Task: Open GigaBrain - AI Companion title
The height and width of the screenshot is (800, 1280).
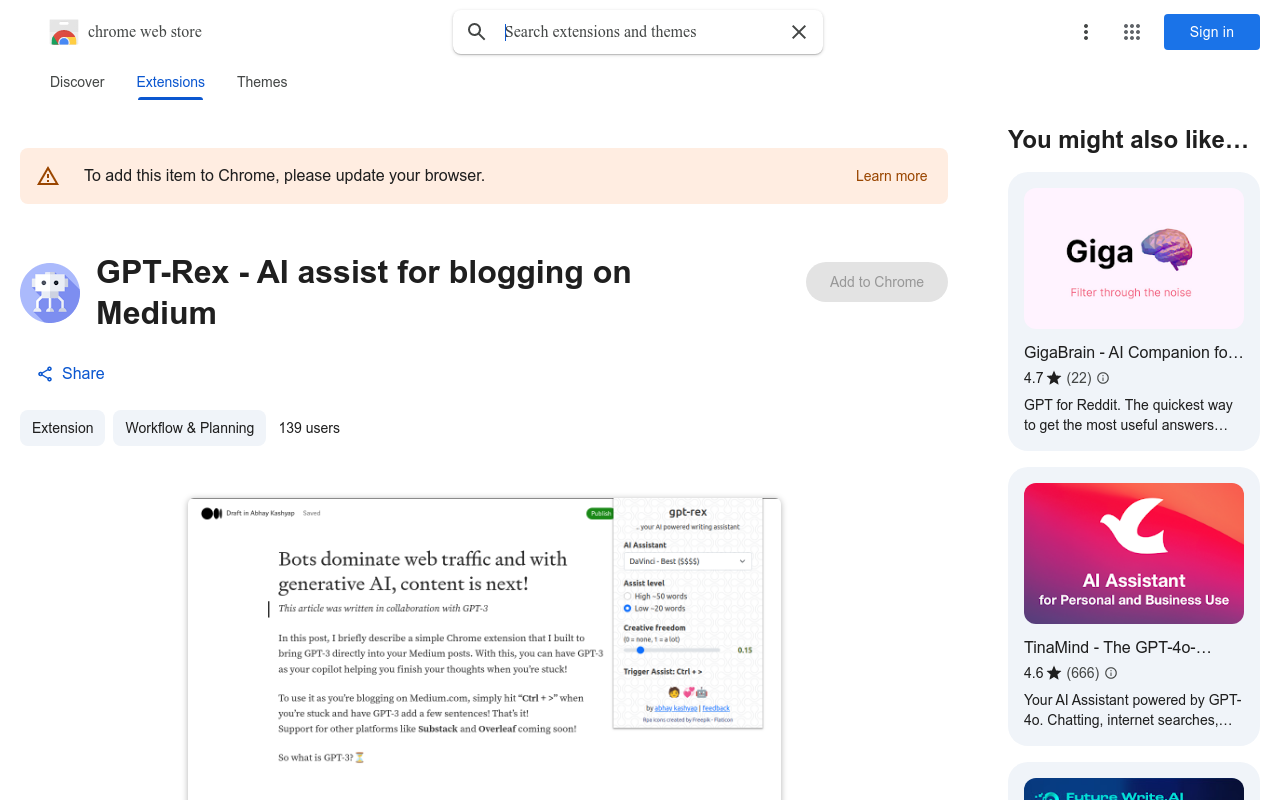Action: click(x=1134, y=352)
